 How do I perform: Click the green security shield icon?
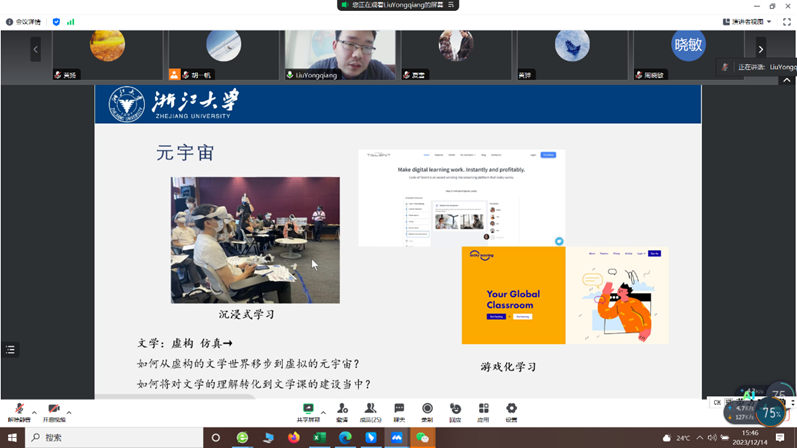pyautogui.click(x=56, y=21)
